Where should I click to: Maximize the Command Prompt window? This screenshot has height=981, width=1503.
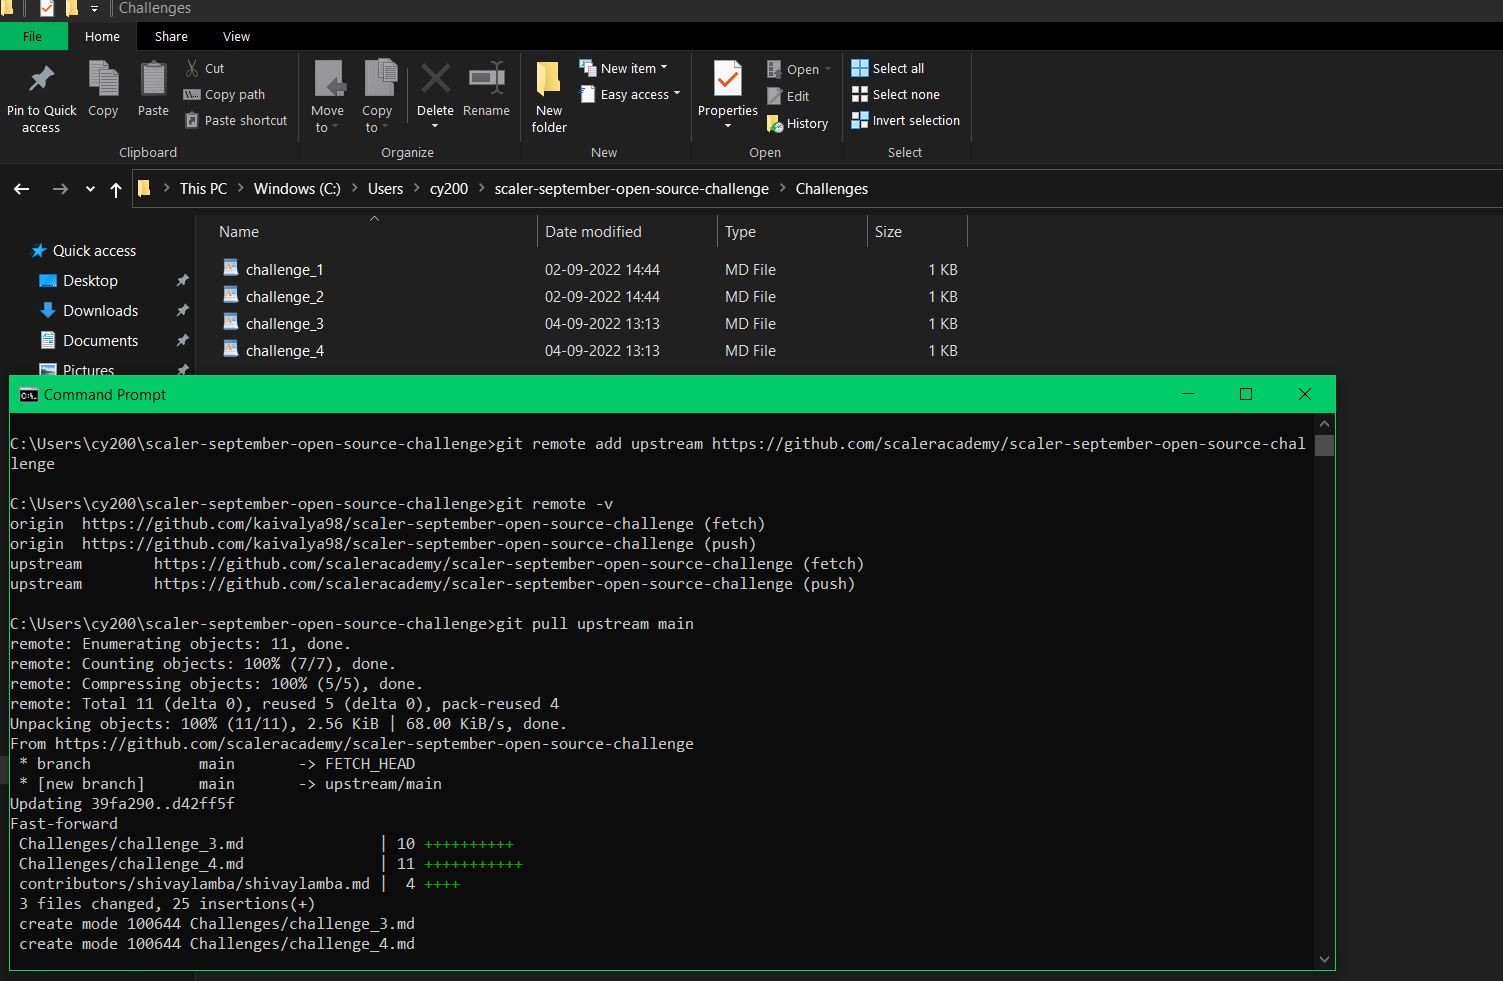pyautogui.click(x=1246, y=394)
